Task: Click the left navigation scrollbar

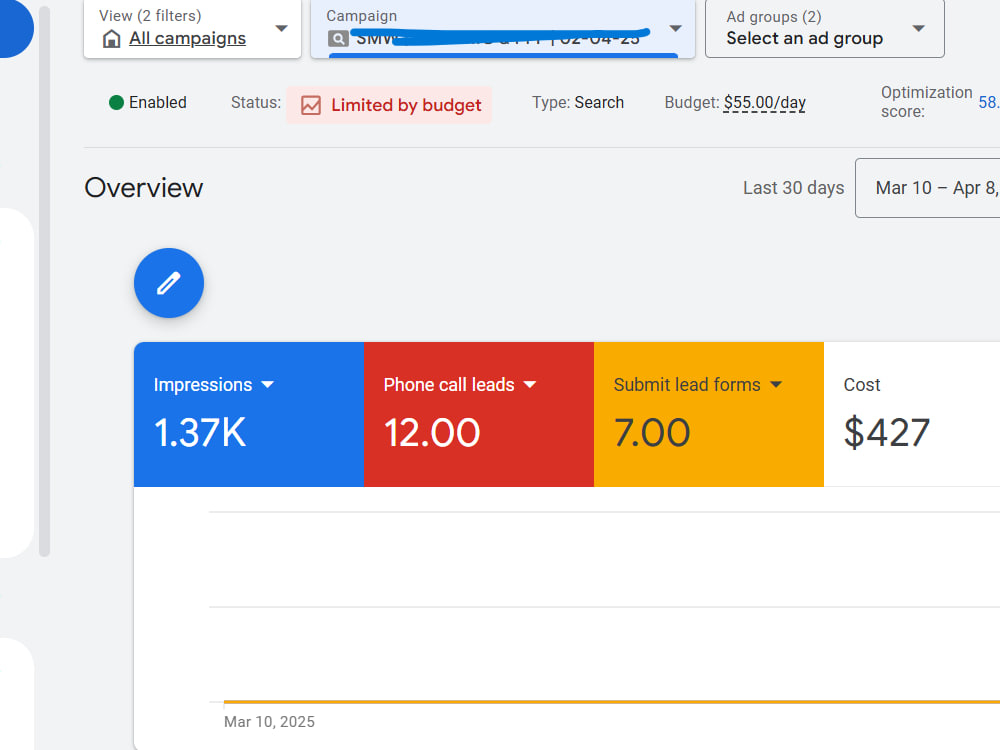Action: coord(44,281)
